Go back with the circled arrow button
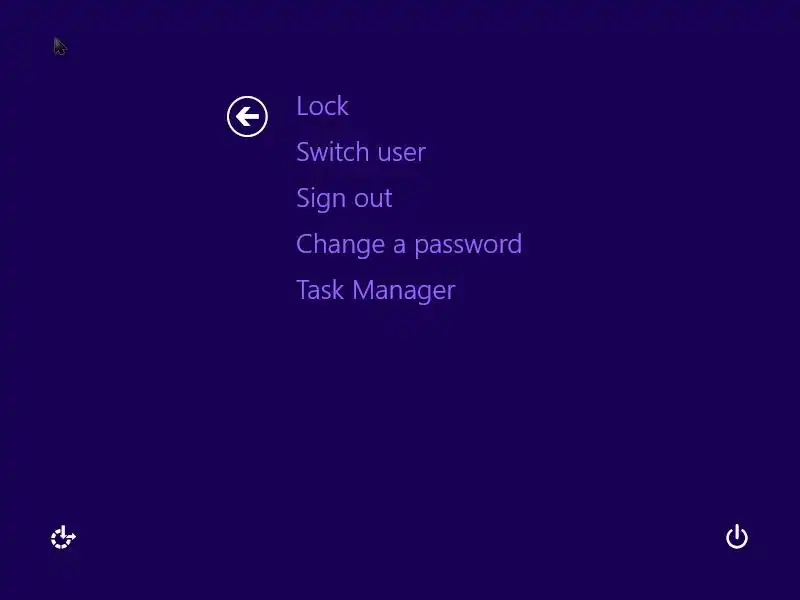The width and height of the screenshot is (800, 600). 247,116
